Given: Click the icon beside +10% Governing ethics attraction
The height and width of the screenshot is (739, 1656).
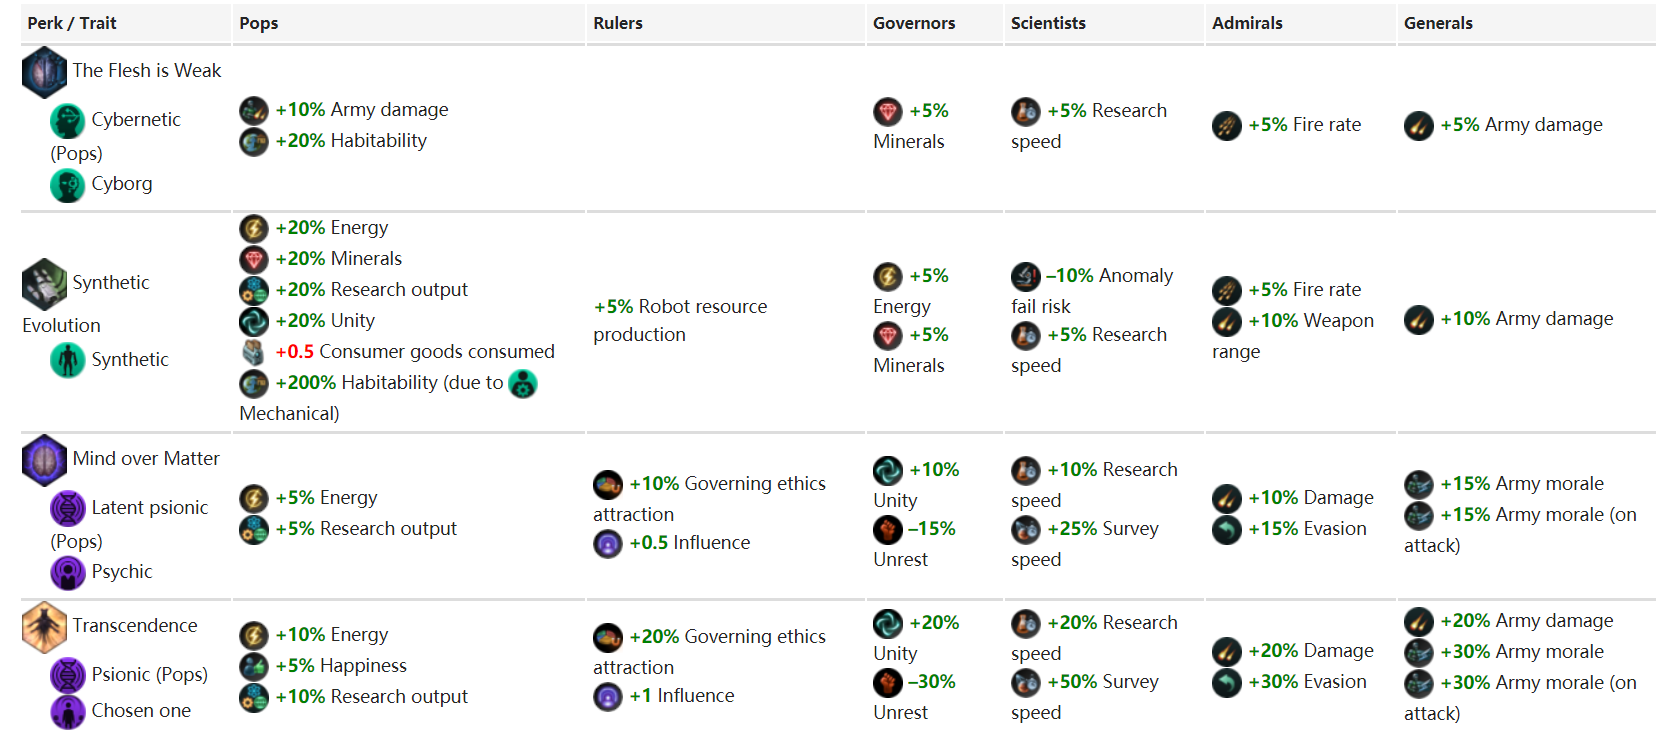Looking at the screenshot, I should pyautogui.click(x=608, y=484).
